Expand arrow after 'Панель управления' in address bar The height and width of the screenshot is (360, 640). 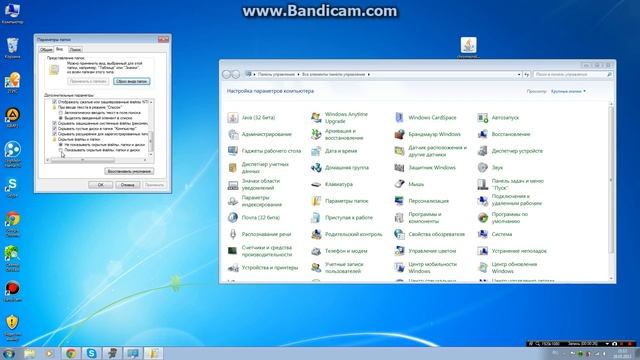click(298, 75)
